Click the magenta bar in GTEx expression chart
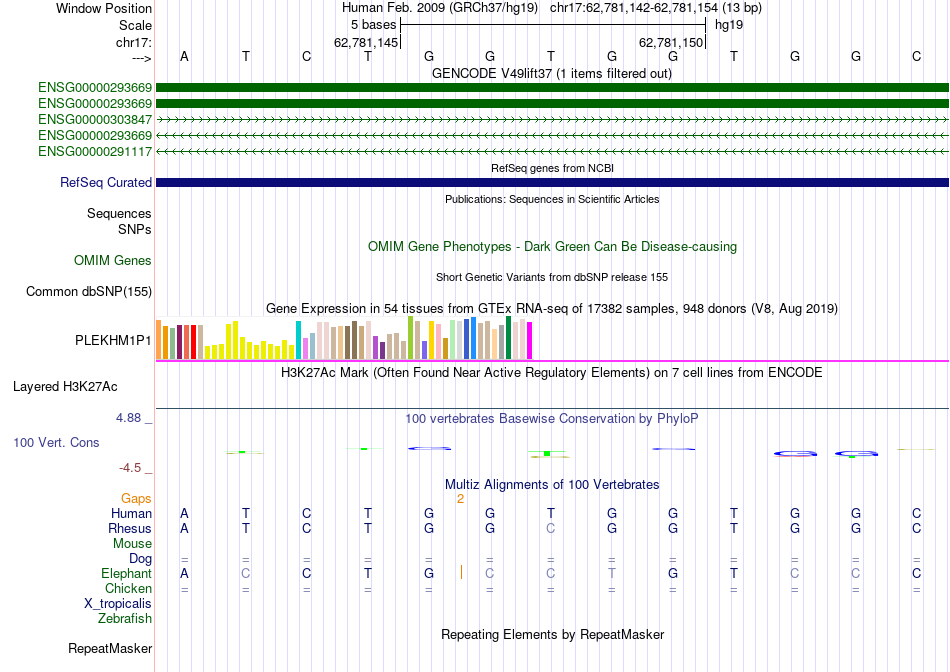Viewport: 950px width, 672px height. (x=530, y=341)
